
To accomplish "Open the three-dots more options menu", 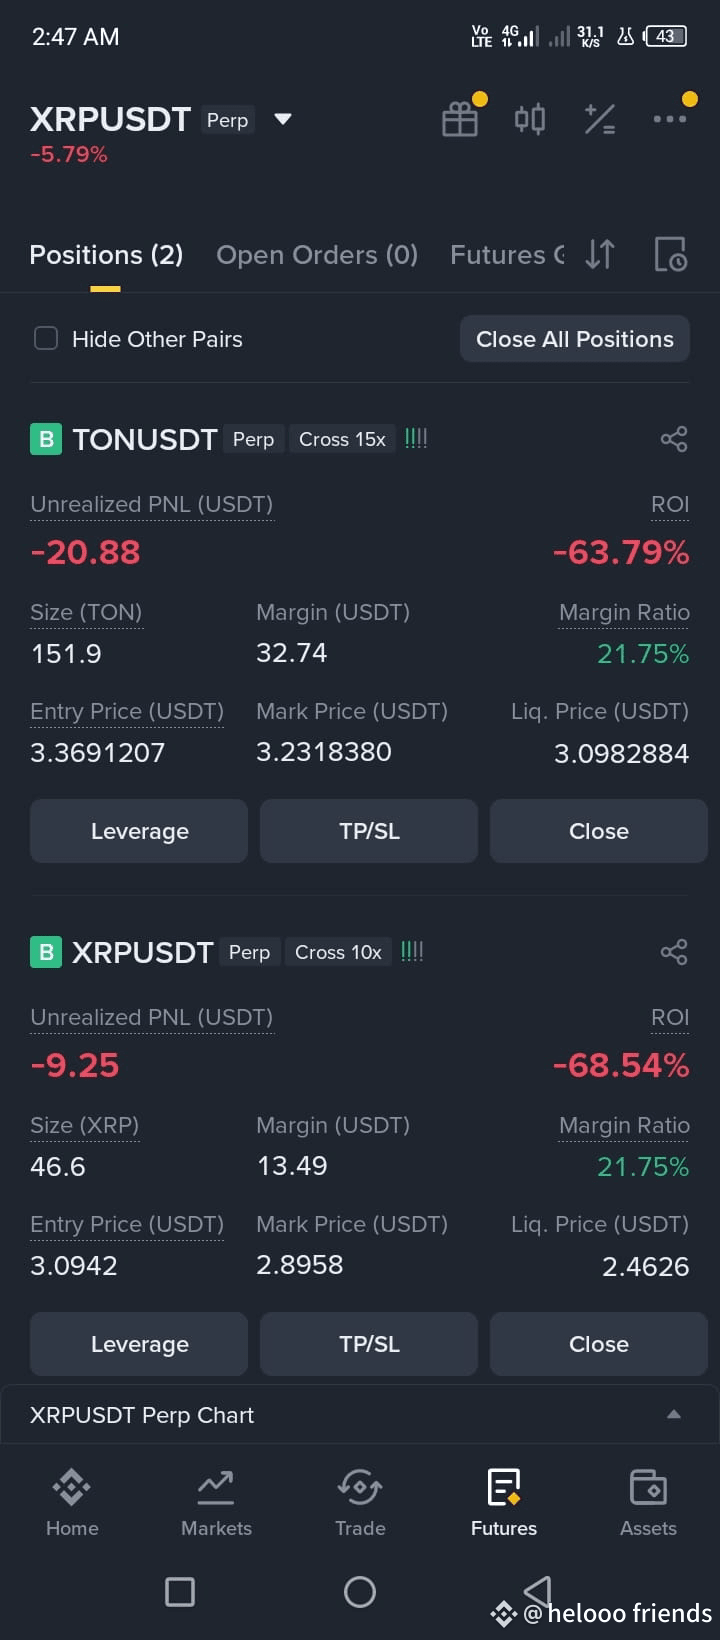I will click(670, 118).
